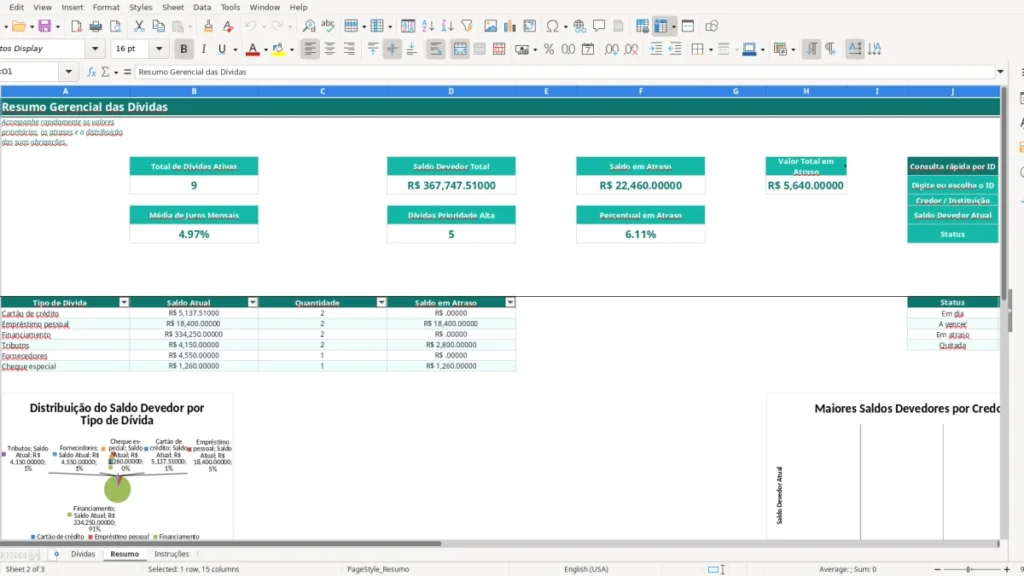Image resolution: width=1024 pixels, height=576 pixels.
Task: Click the formula equals button
Action: click(x=127, y=72)
